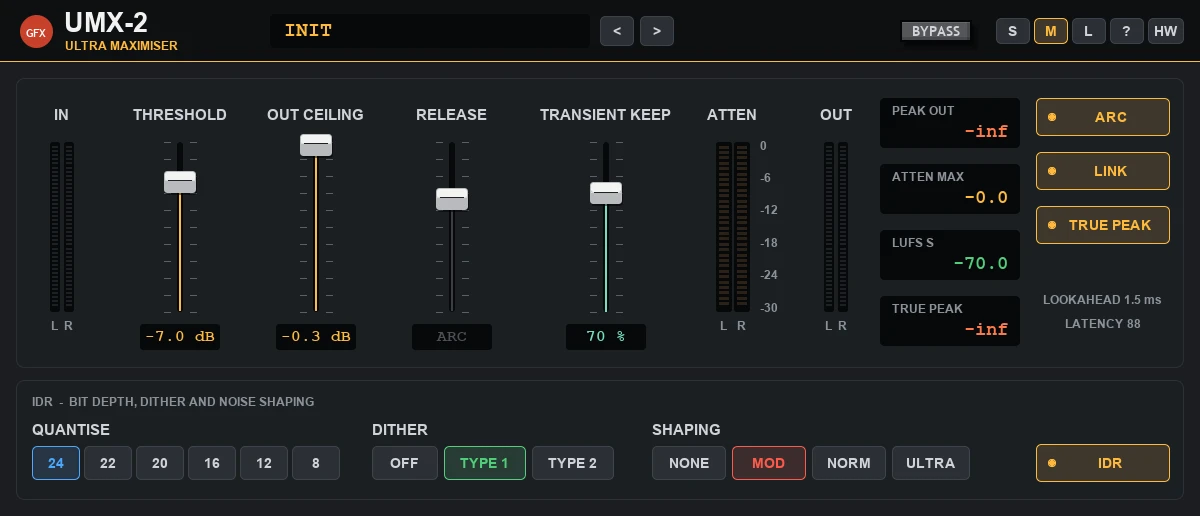Open the help question mark button

pos(1127,31)
